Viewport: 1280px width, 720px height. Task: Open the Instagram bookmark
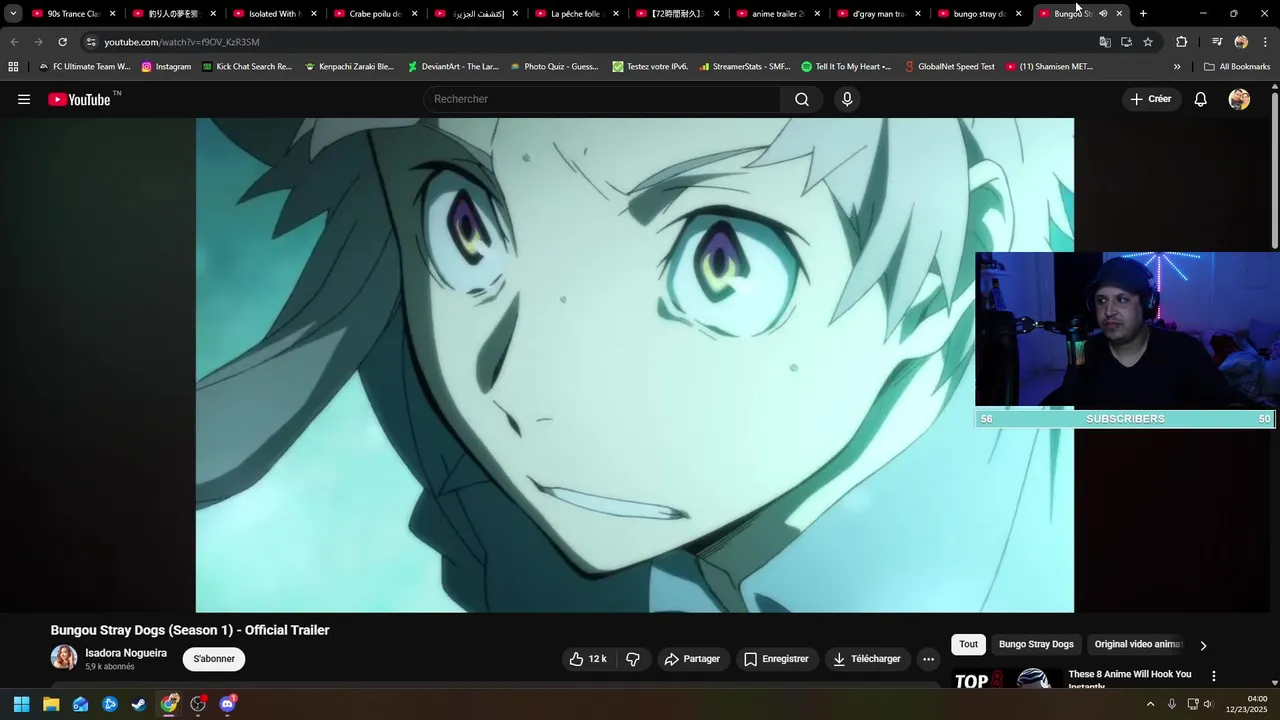click(x=166, y=67)
